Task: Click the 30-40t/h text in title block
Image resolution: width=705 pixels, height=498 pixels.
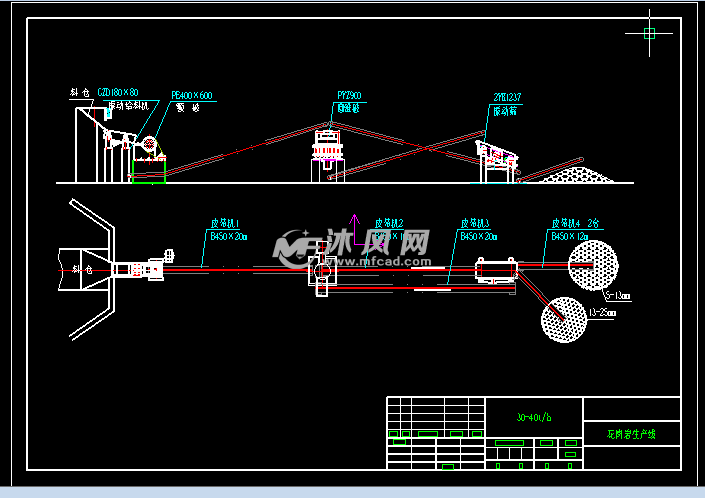Action: [x=532, y=414]
